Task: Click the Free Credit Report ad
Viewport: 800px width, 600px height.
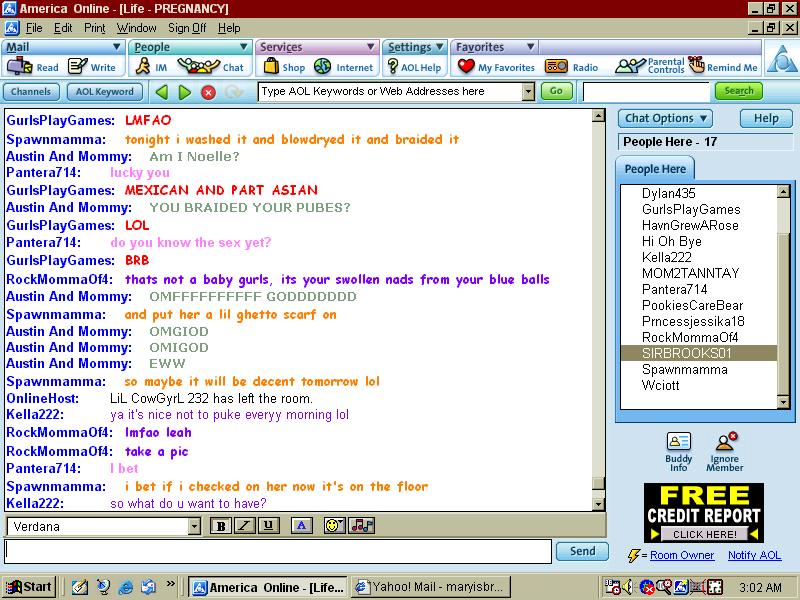Action: click(704, 513)
